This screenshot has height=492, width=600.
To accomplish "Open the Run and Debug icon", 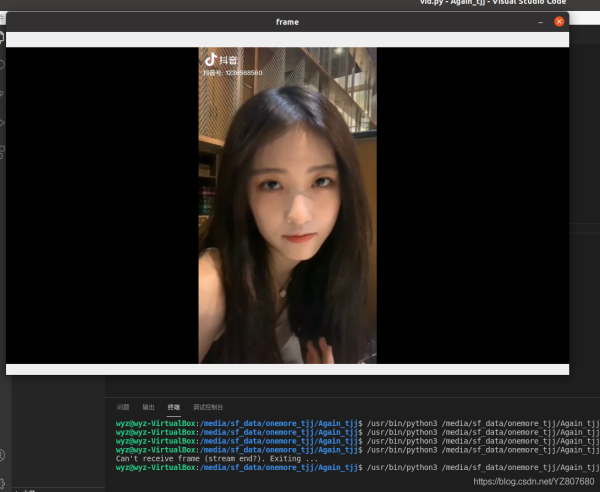I will [3, 123].
